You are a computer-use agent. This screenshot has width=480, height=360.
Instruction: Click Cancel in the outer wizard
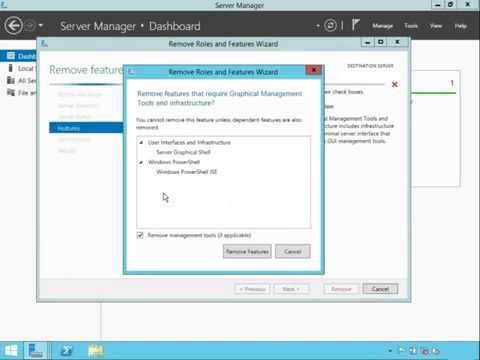(380, 289)
